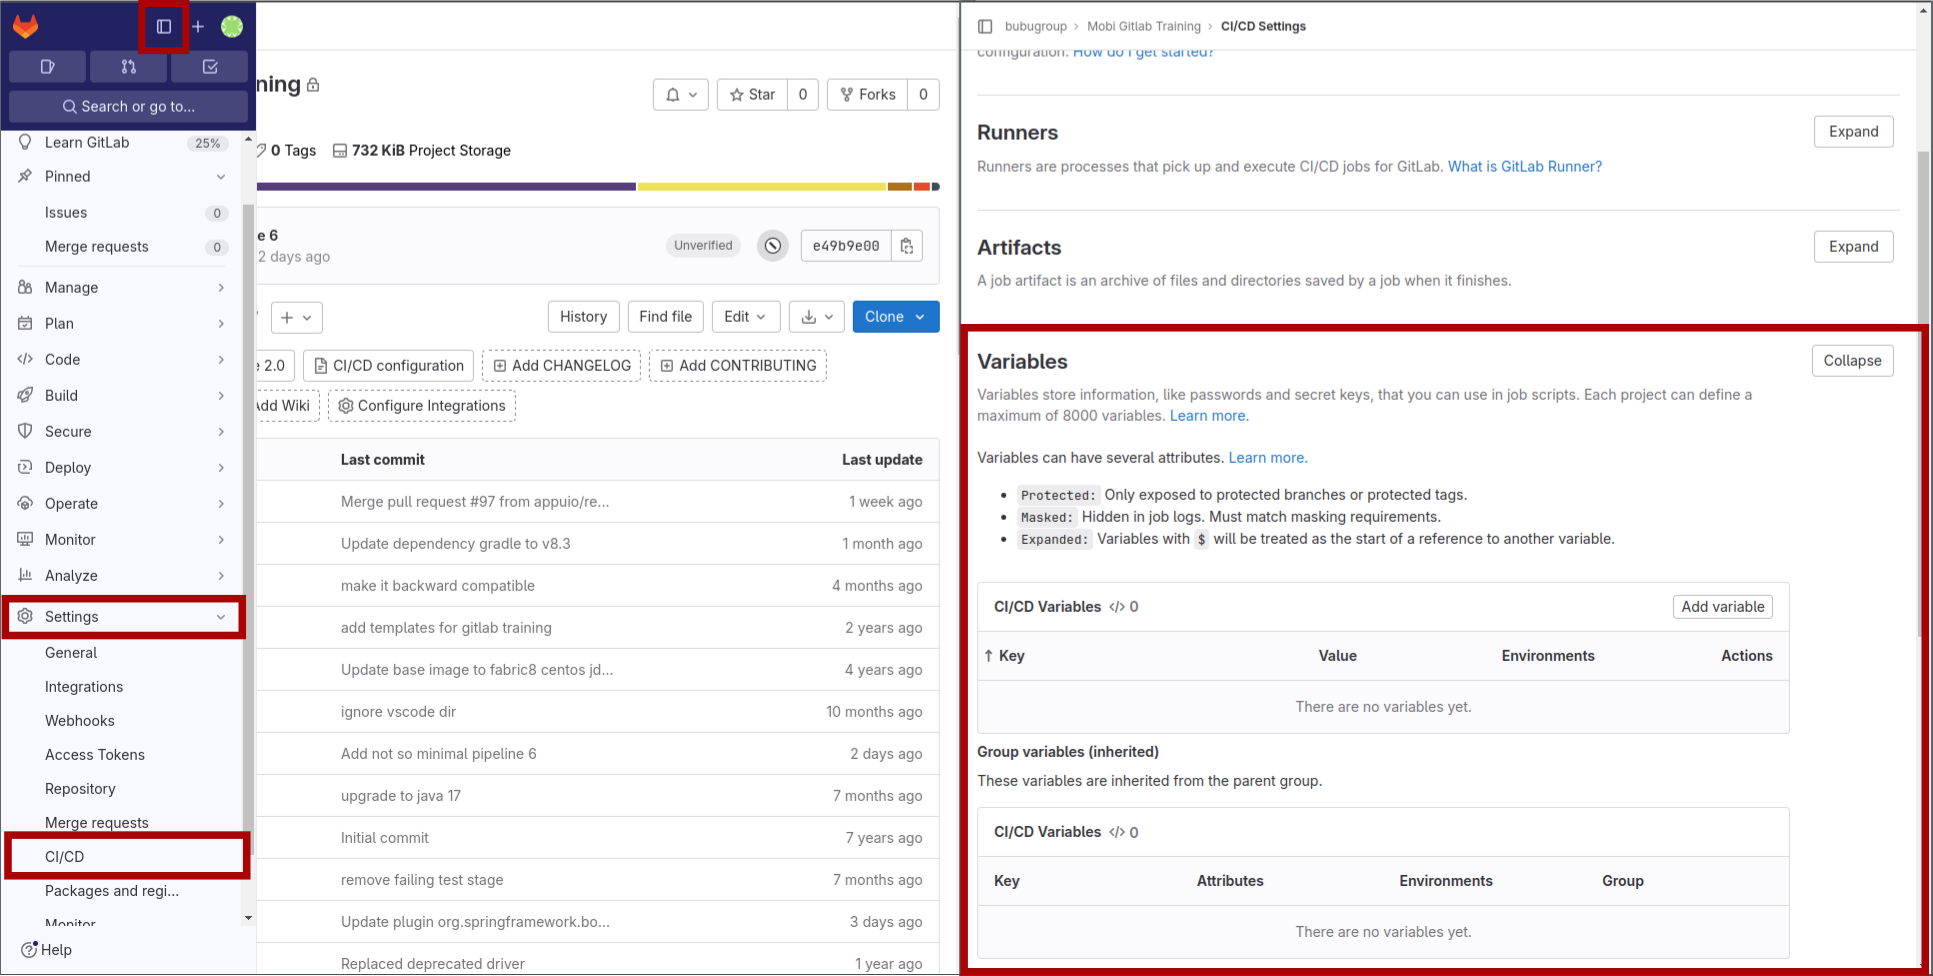This screenshot has width=1933, height=976.
Task: Open the Clone dropdown
Action: 895,316
